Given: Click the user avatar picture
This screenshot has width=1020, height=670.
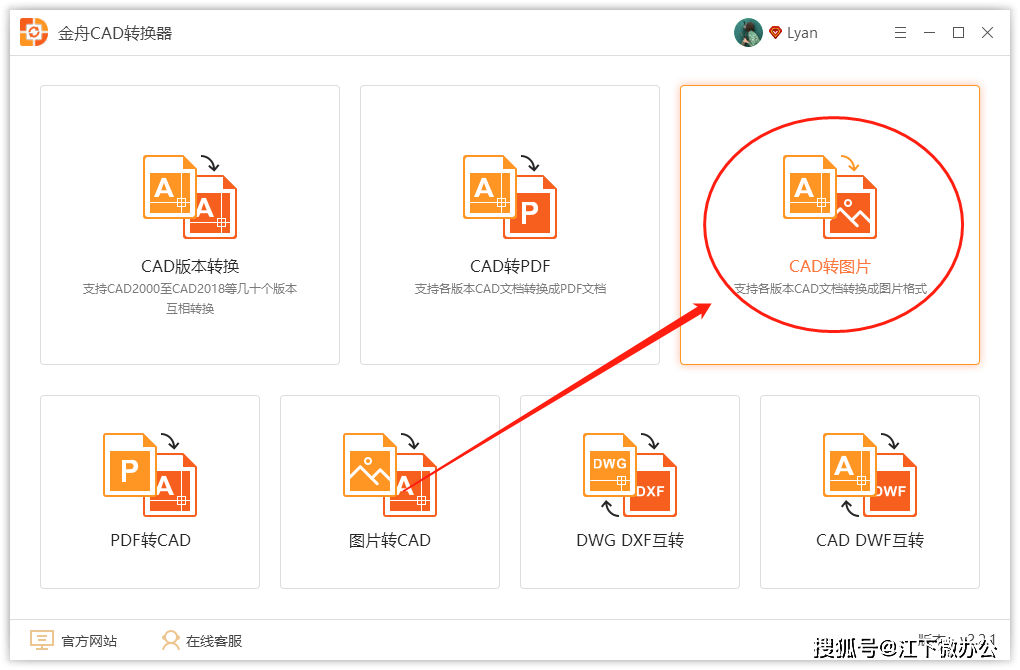Looking at the screenshot, I should [x=748, y=33].
